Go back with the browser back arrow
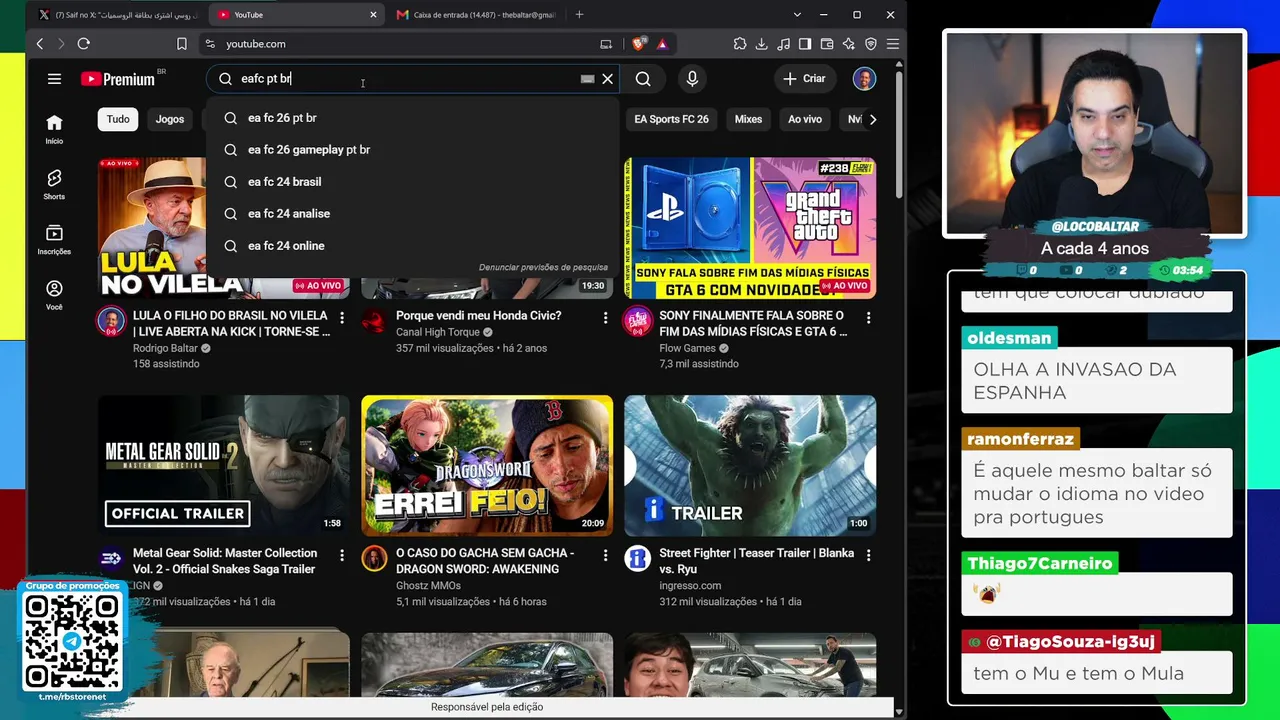1280x720 pixels. pyautogui.click(x=40, y=44)
